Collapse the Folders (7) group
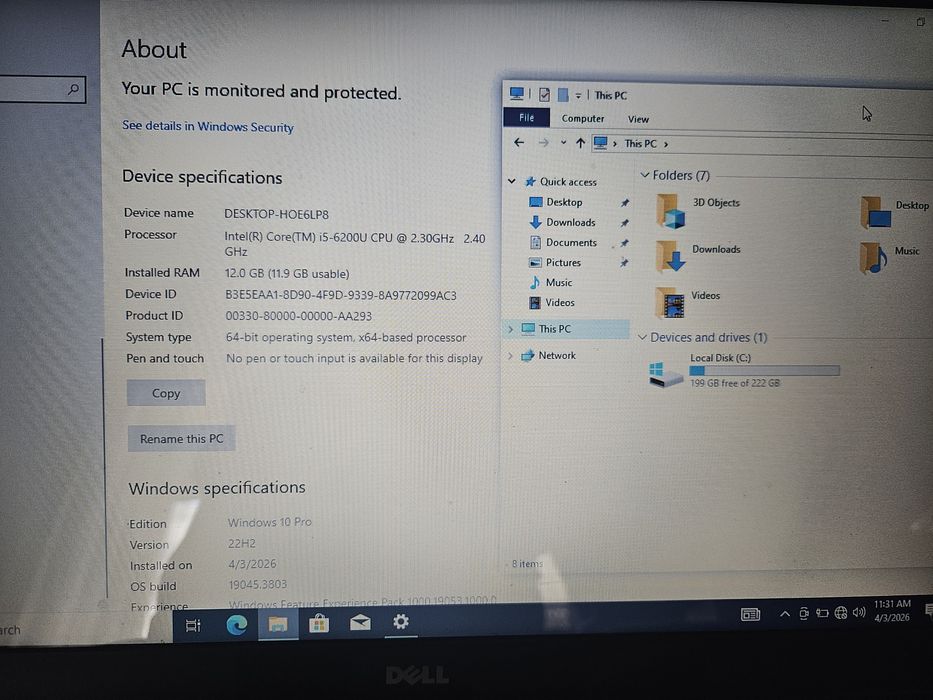 (x=644, y=175)
